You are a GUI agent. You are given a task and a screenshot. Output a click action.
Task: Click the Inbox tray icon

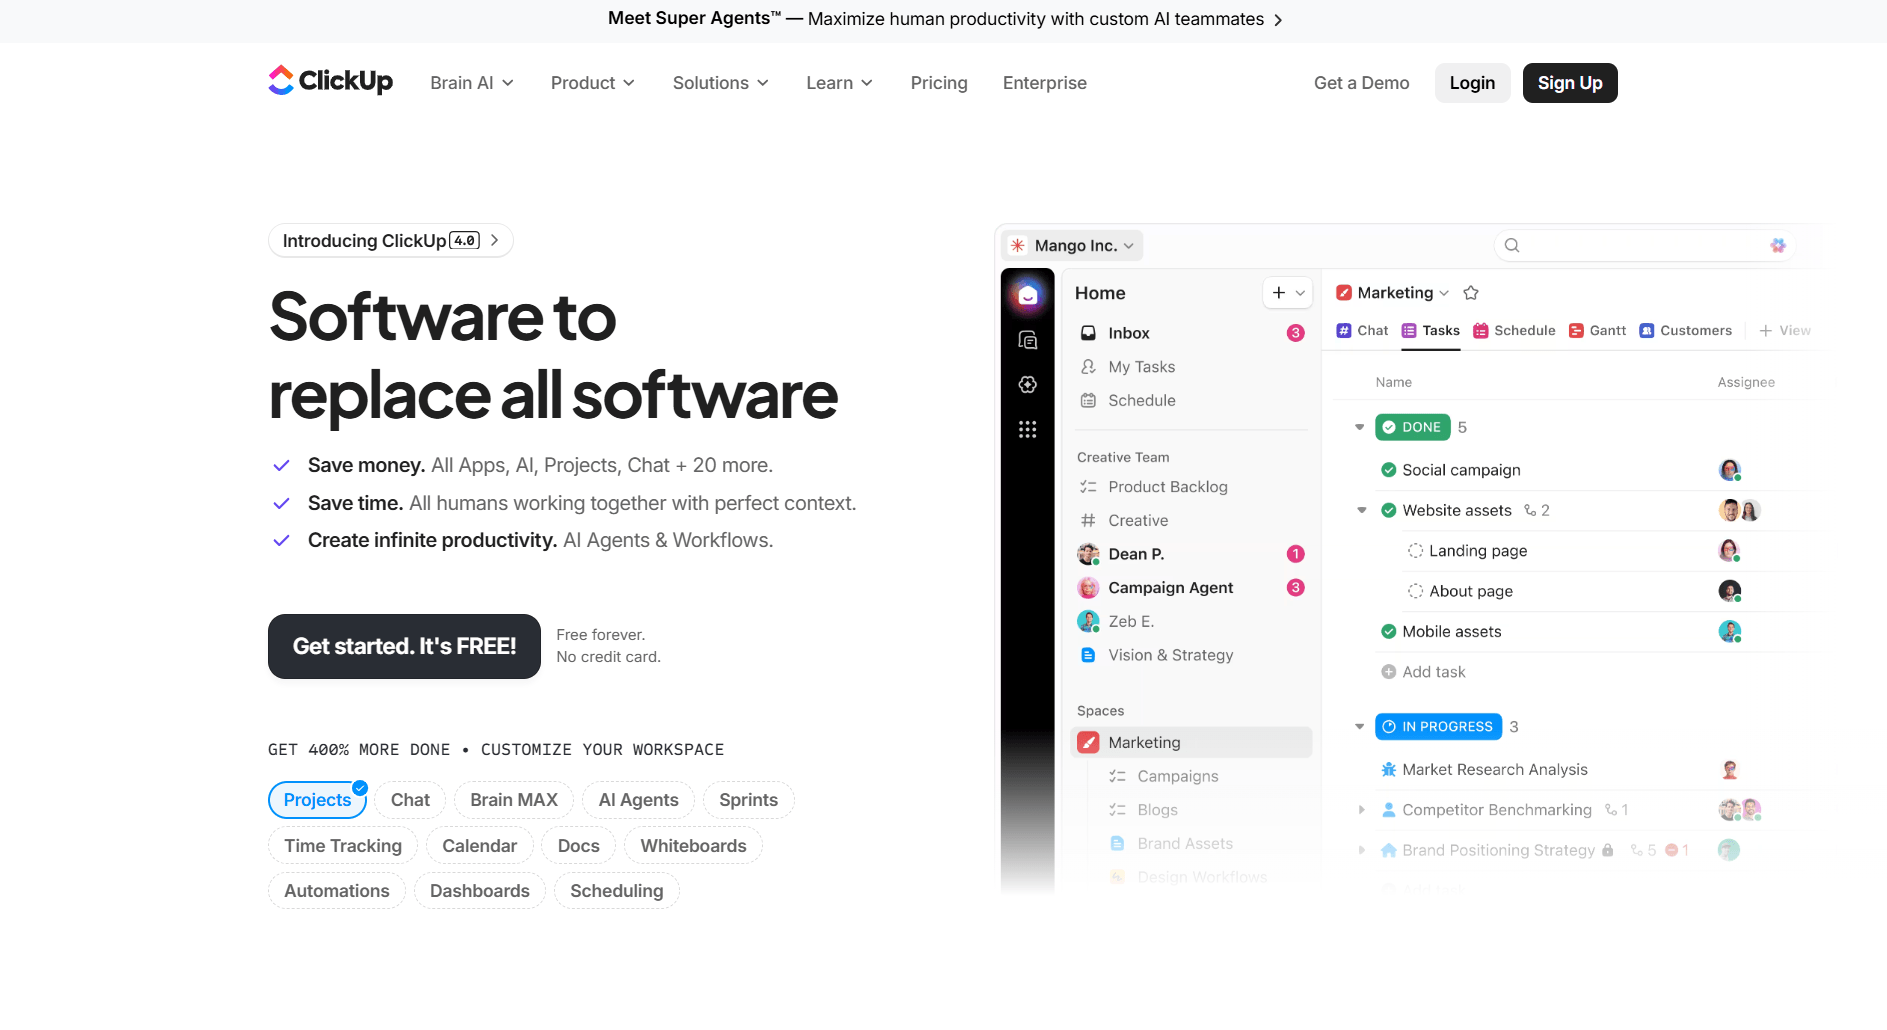coord(1089,333)
